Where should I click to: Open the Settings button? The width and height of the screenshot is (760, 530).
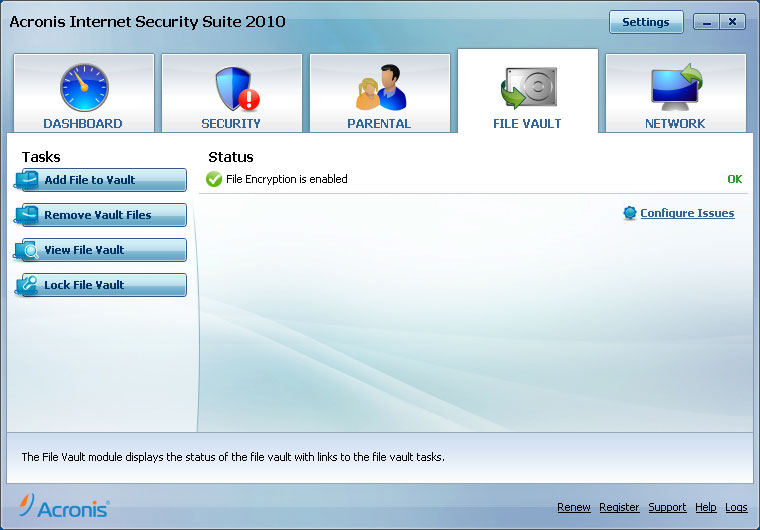646,22
